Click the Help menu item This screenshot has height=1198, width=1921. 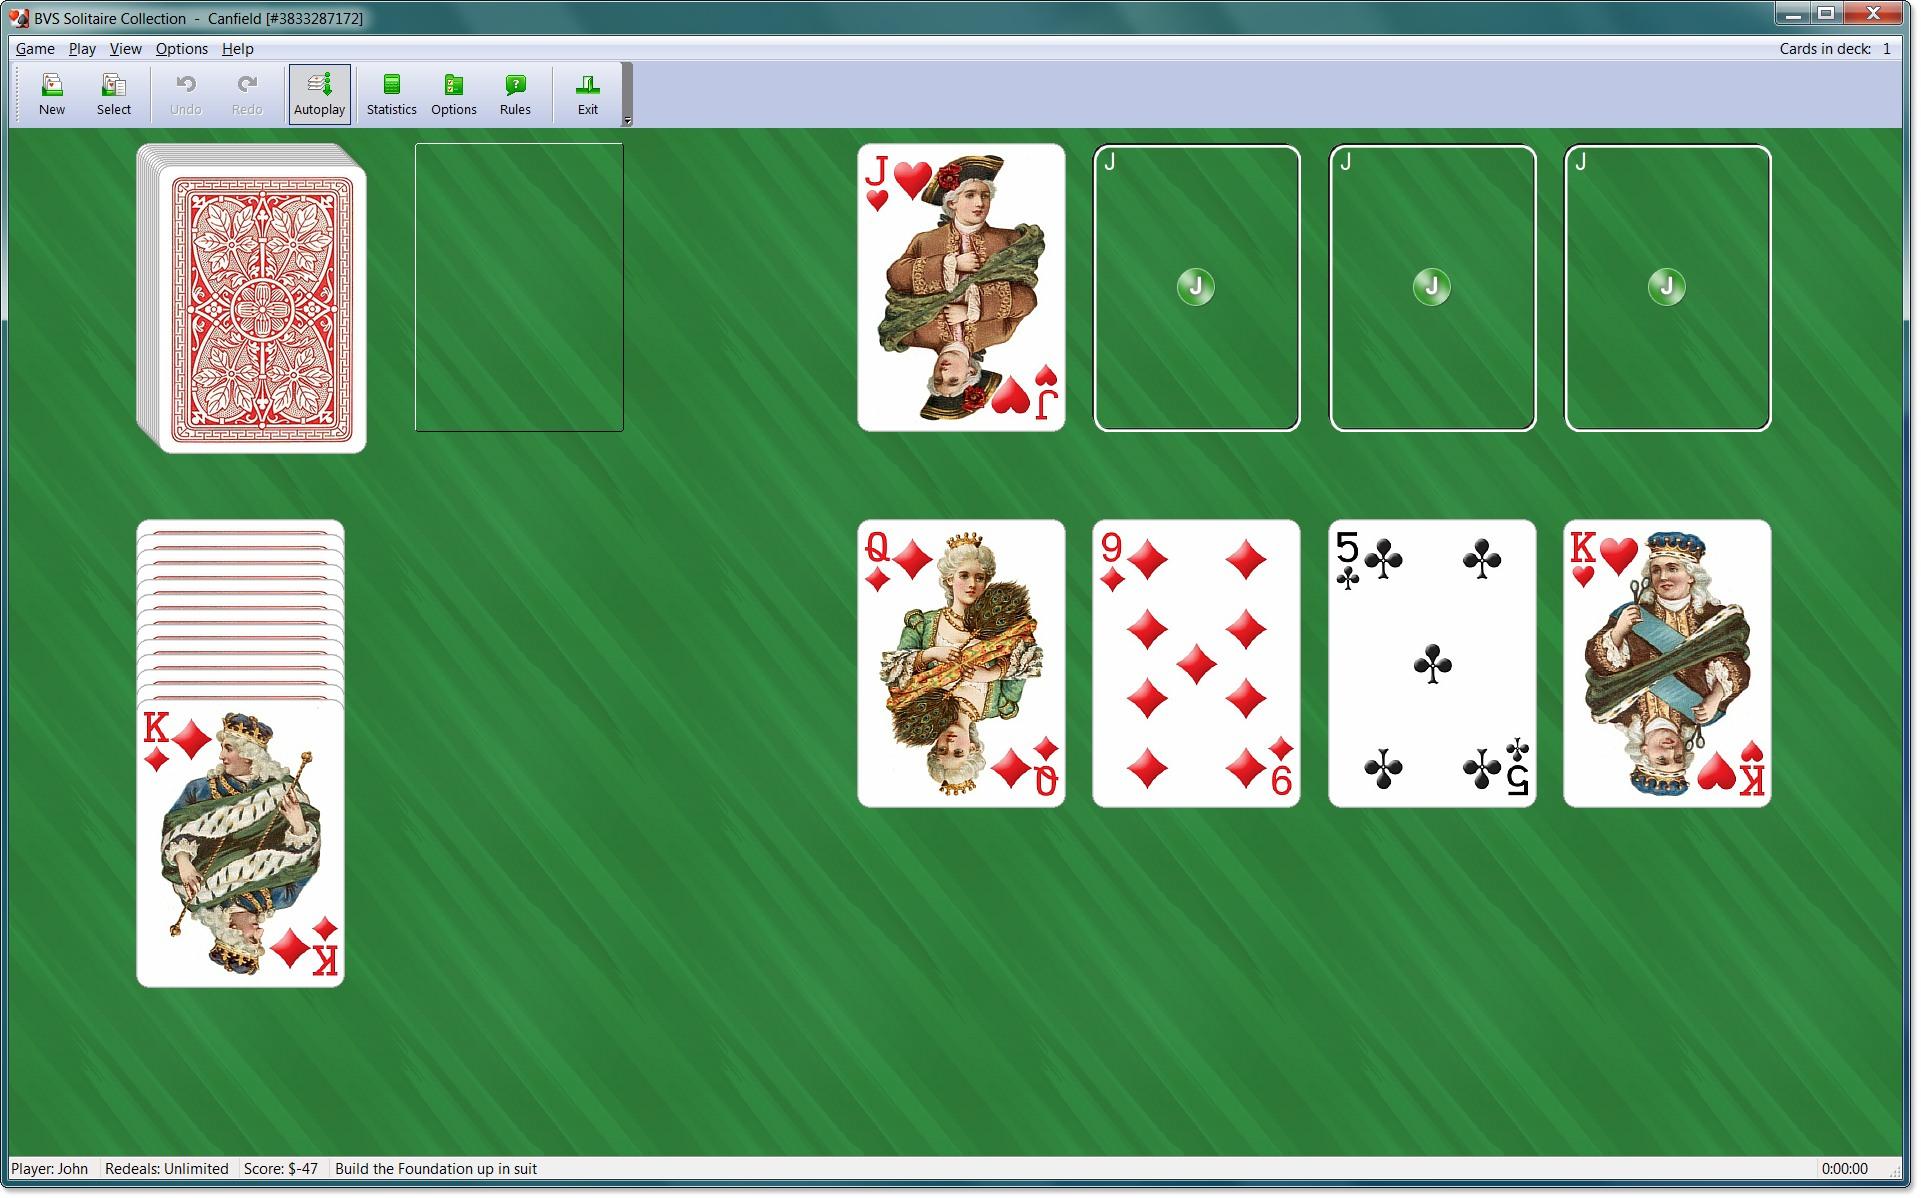pos(235,48)
